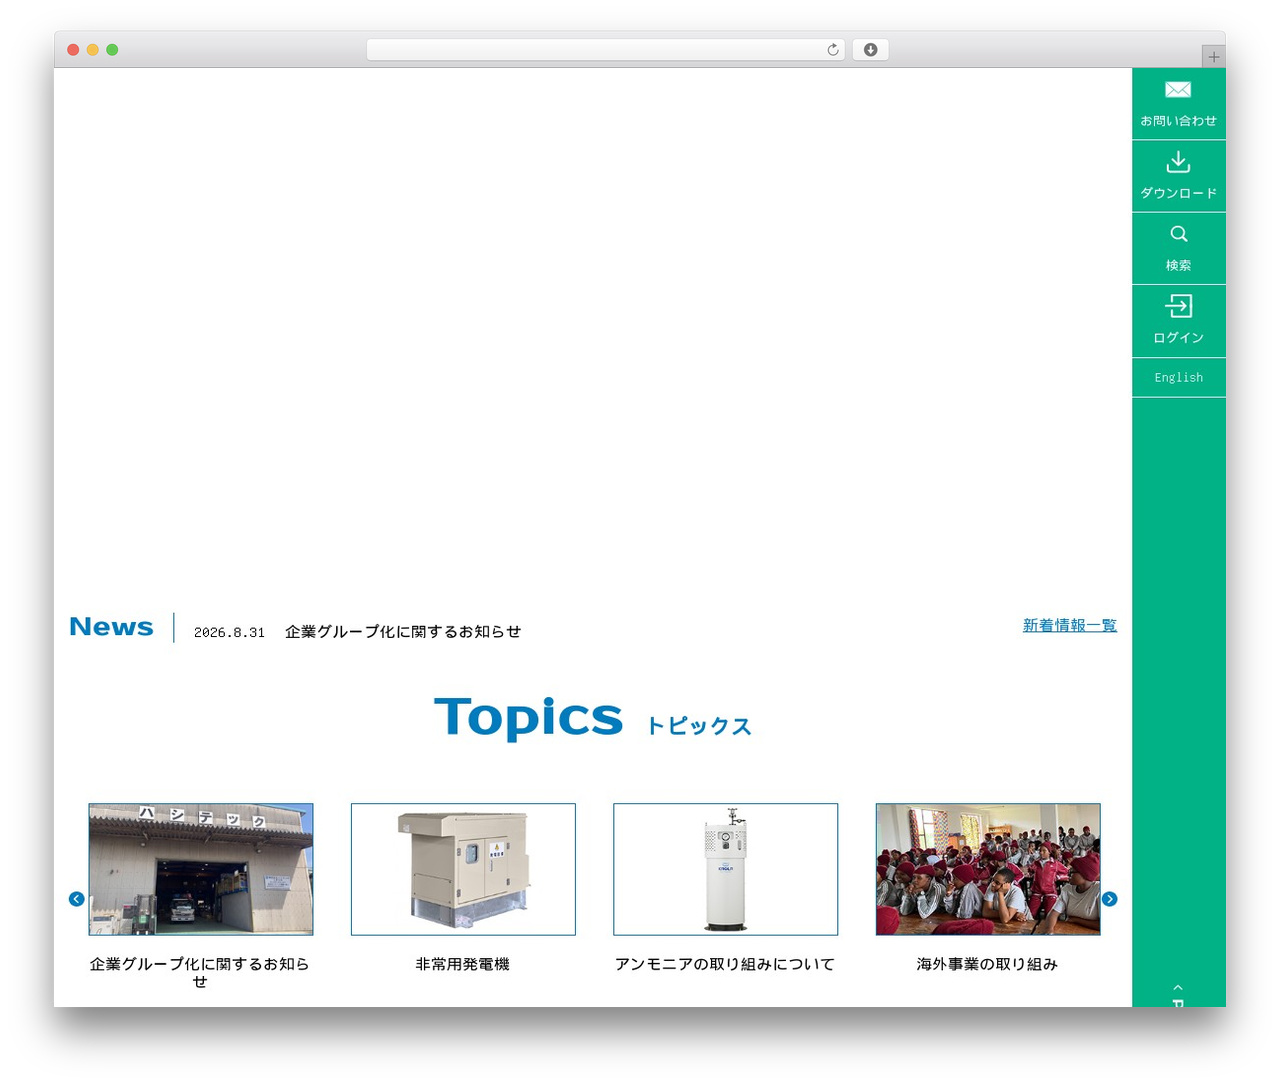
Task: Show next topics with right carousel arrow
Action: point(1109,899)
